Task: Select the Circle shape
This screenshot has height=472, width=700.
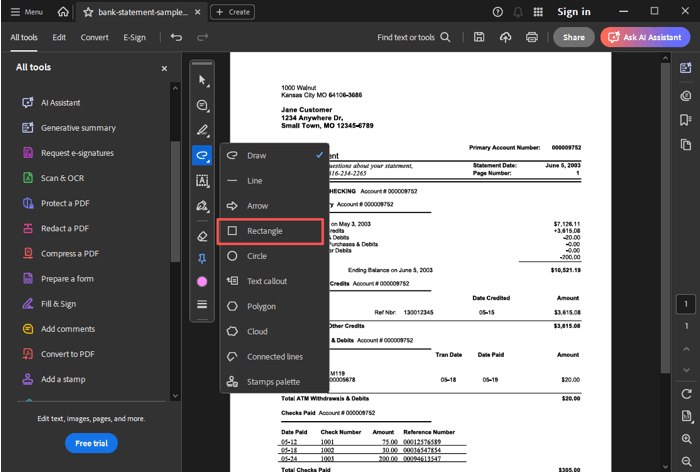Action: [274, 256]
